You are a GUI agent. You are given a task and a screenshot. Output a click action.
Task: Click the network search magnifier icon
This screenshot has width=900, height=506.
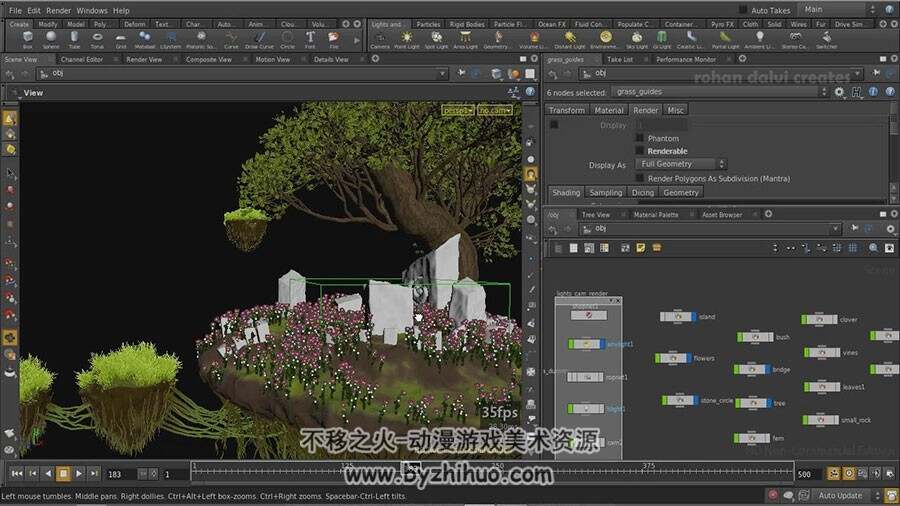873,248
